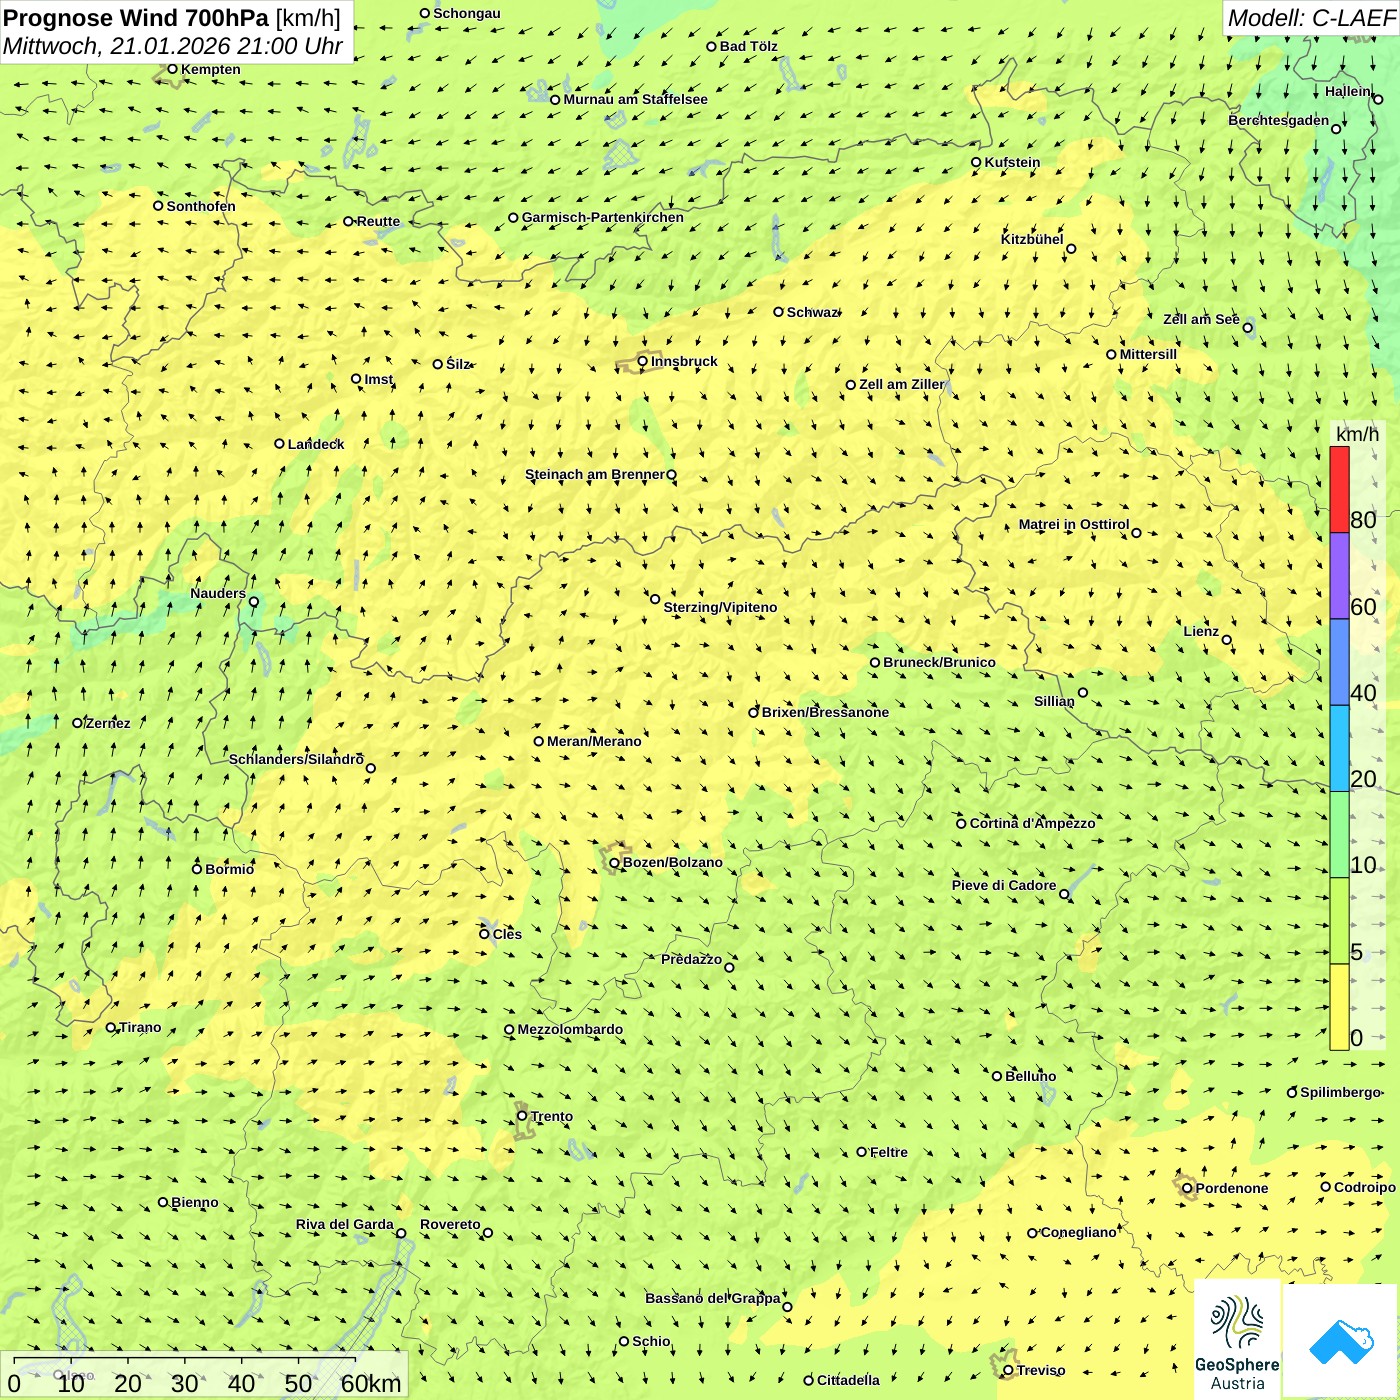Screen dimensions: 1400x1400
Task: Click the 'Rovereto' label
Action: pyautogui.click(x=450, y=1224)
